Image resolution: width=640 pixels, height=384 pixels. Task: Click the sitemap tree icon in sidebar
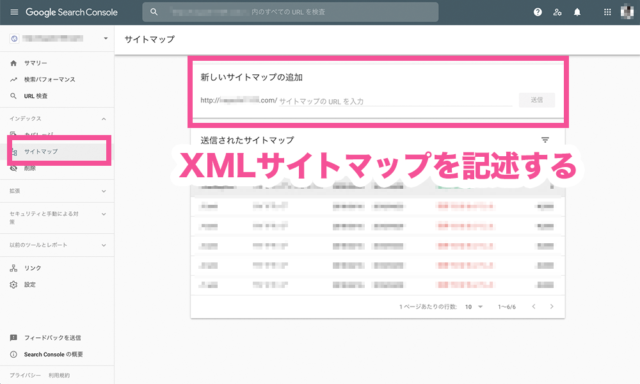(x=14, y=152)
